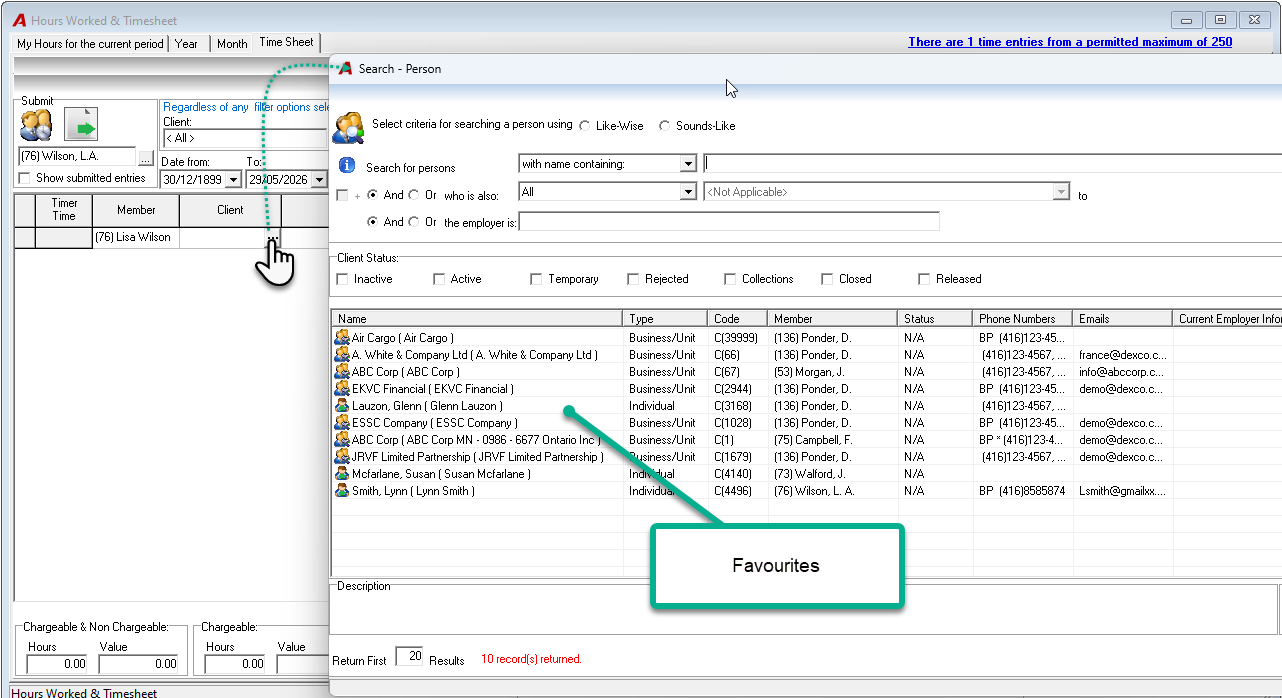The image size is (1282, 698).
Task: Click the business icon on the Air Cargo row
Action: [x=342, y=338]
